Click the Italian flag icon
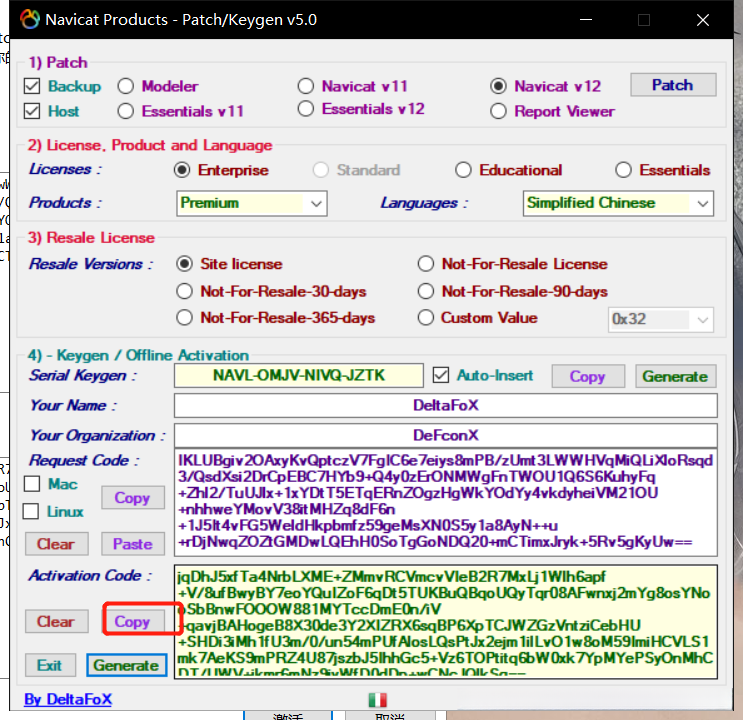The width and height of the screenshot is (743, 720). [x=378, y=700]
